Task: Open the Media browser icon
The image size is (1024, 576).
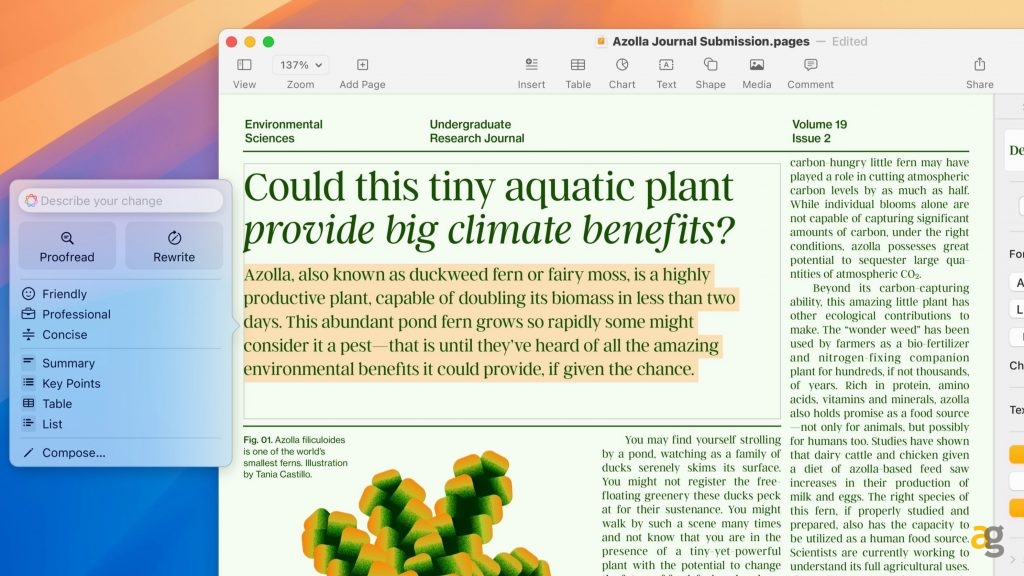Action: (756, 65)
